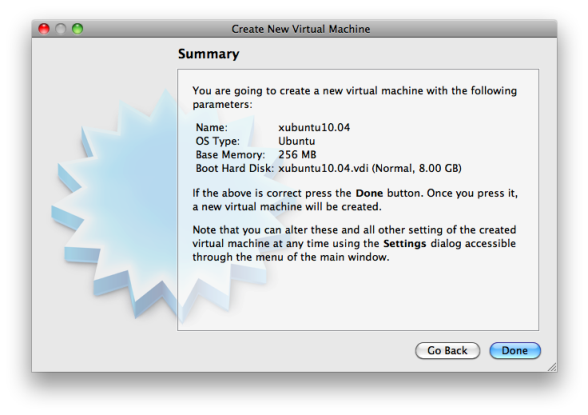Click the window resize grip corner
Viewport: 588px width, 415px height.
(x=552, y=367)
